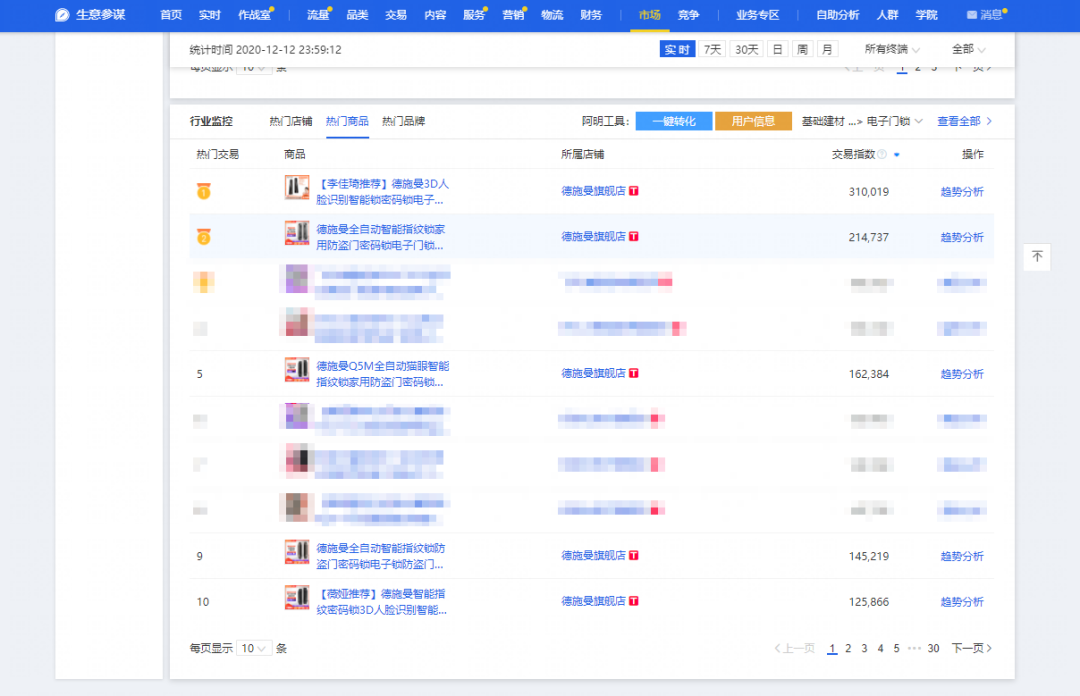Click Tmall badge in 162,384 row
The width and height of the screenshot is (1080, 696).
point(634,373)
